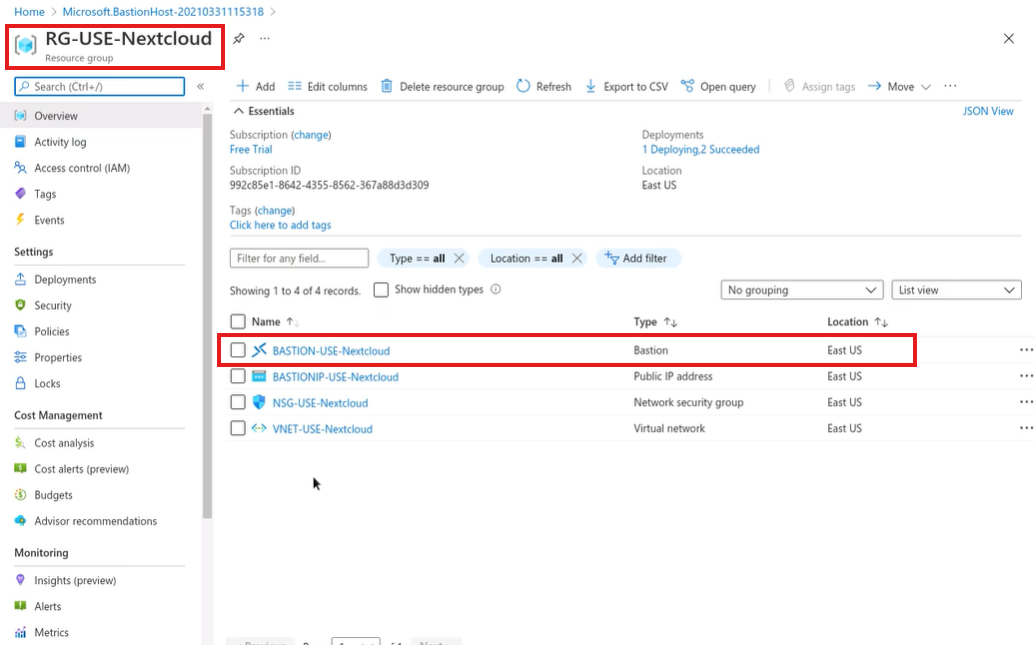The width and height of the screenshot is (1034, 645).
Task: Sort by Location column
Action: 857,322
